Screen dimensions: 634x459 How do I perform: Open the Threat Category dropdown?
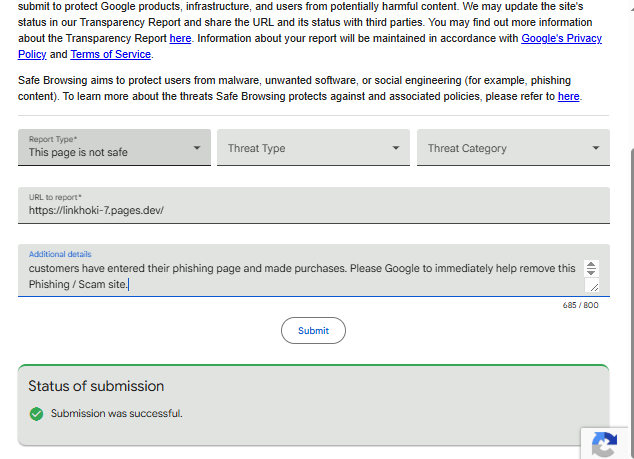513,148
